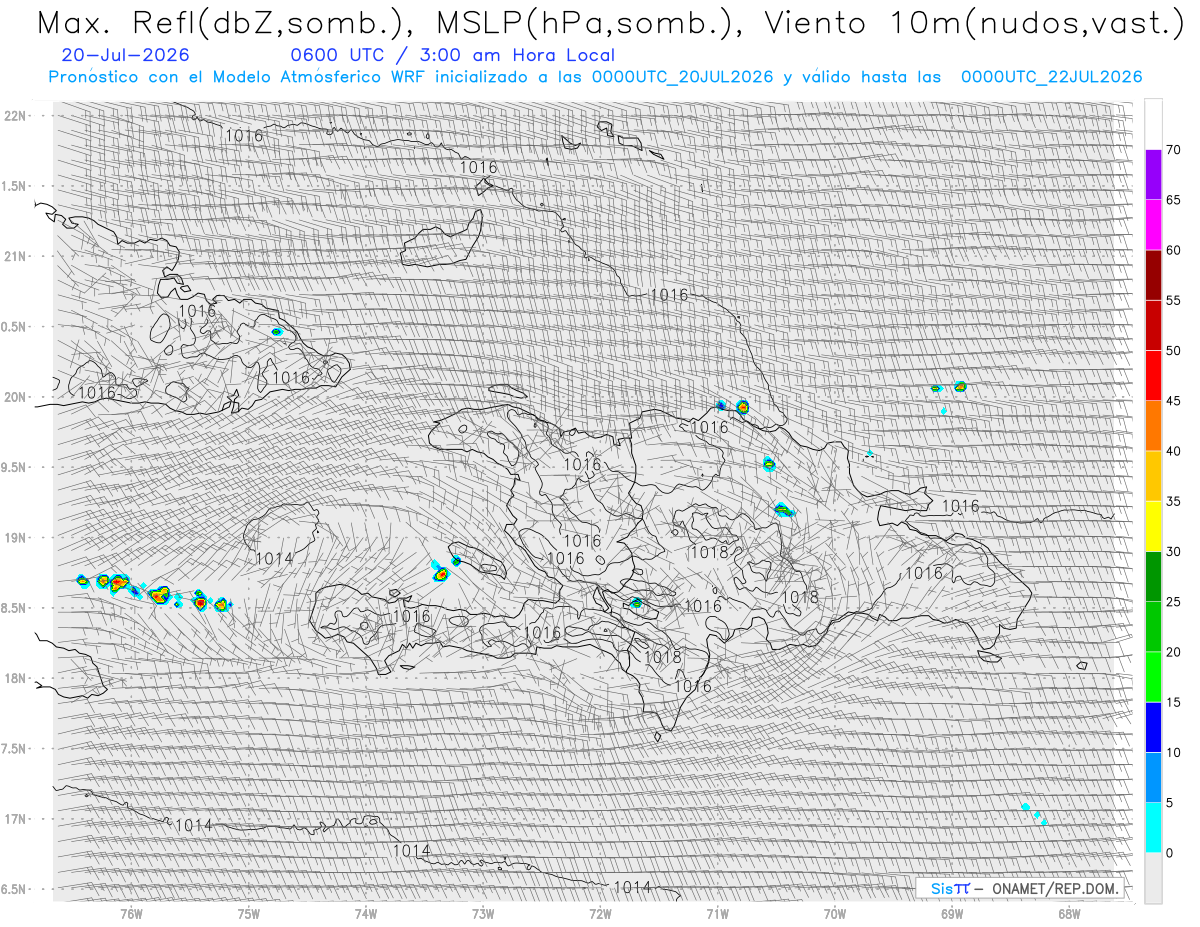Click the '45' value on the color scale

coord(1174,401)
